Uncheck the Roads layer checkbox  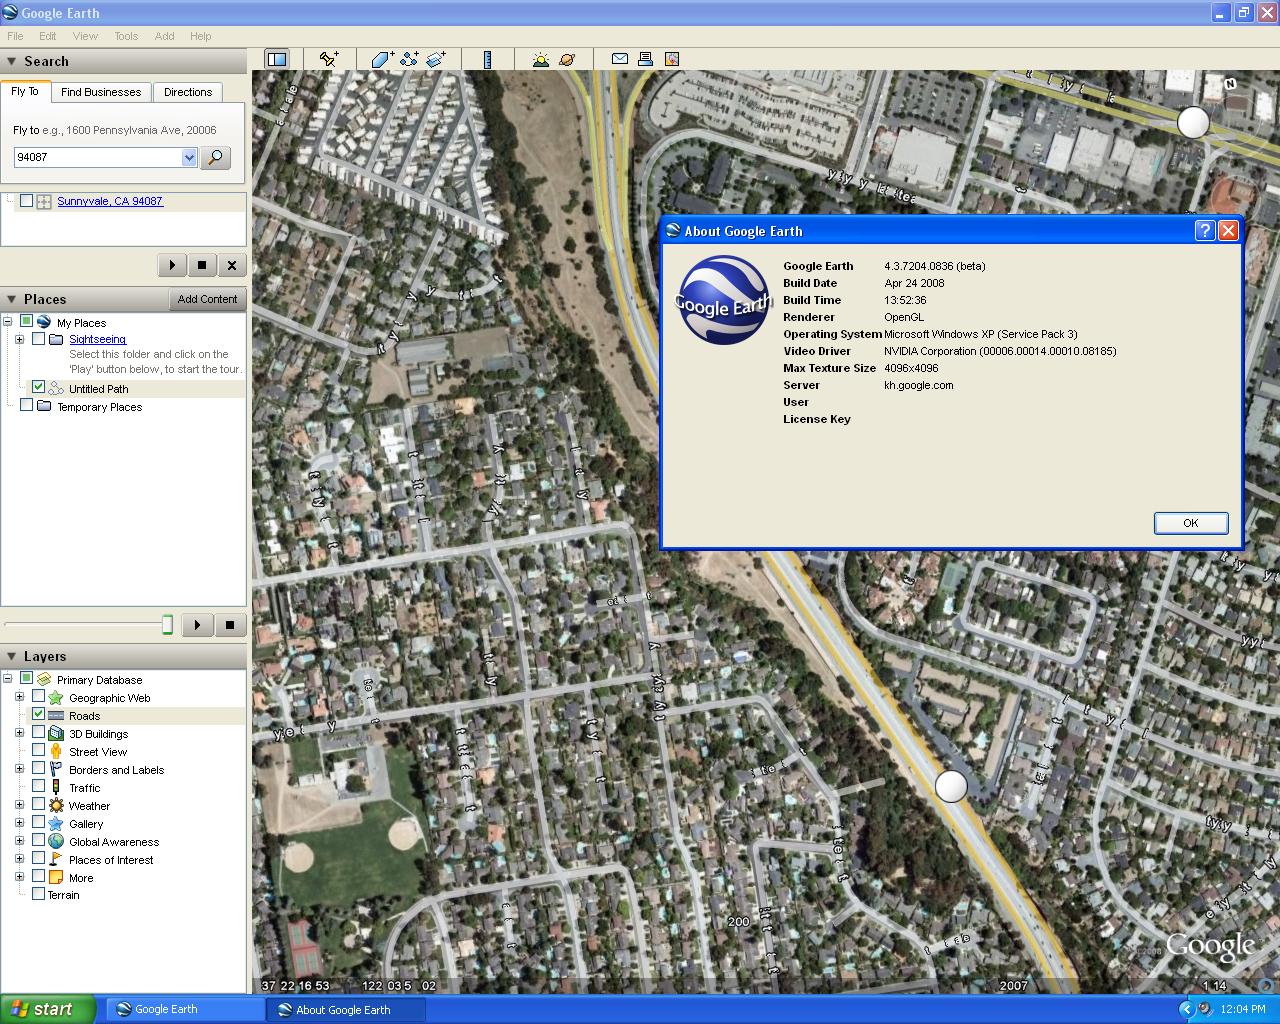pos(38,715)
